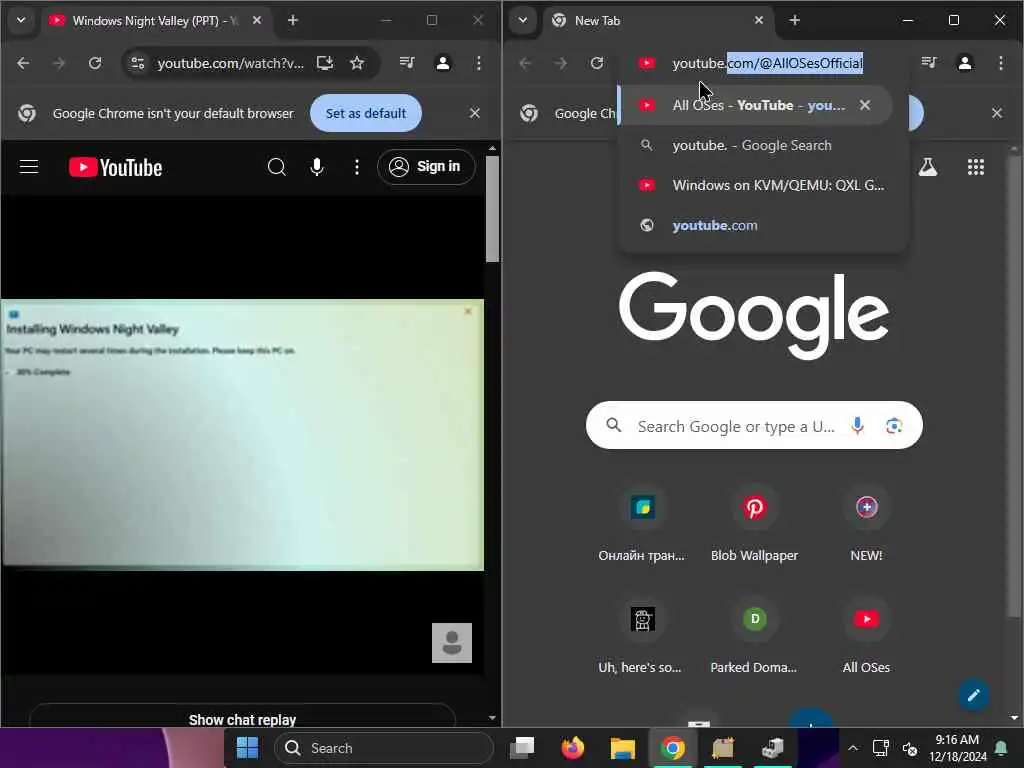Viewport: 1024px width, 768px height.
Task: Click the youtube.com/watch address bar
Action: [230, 63]
